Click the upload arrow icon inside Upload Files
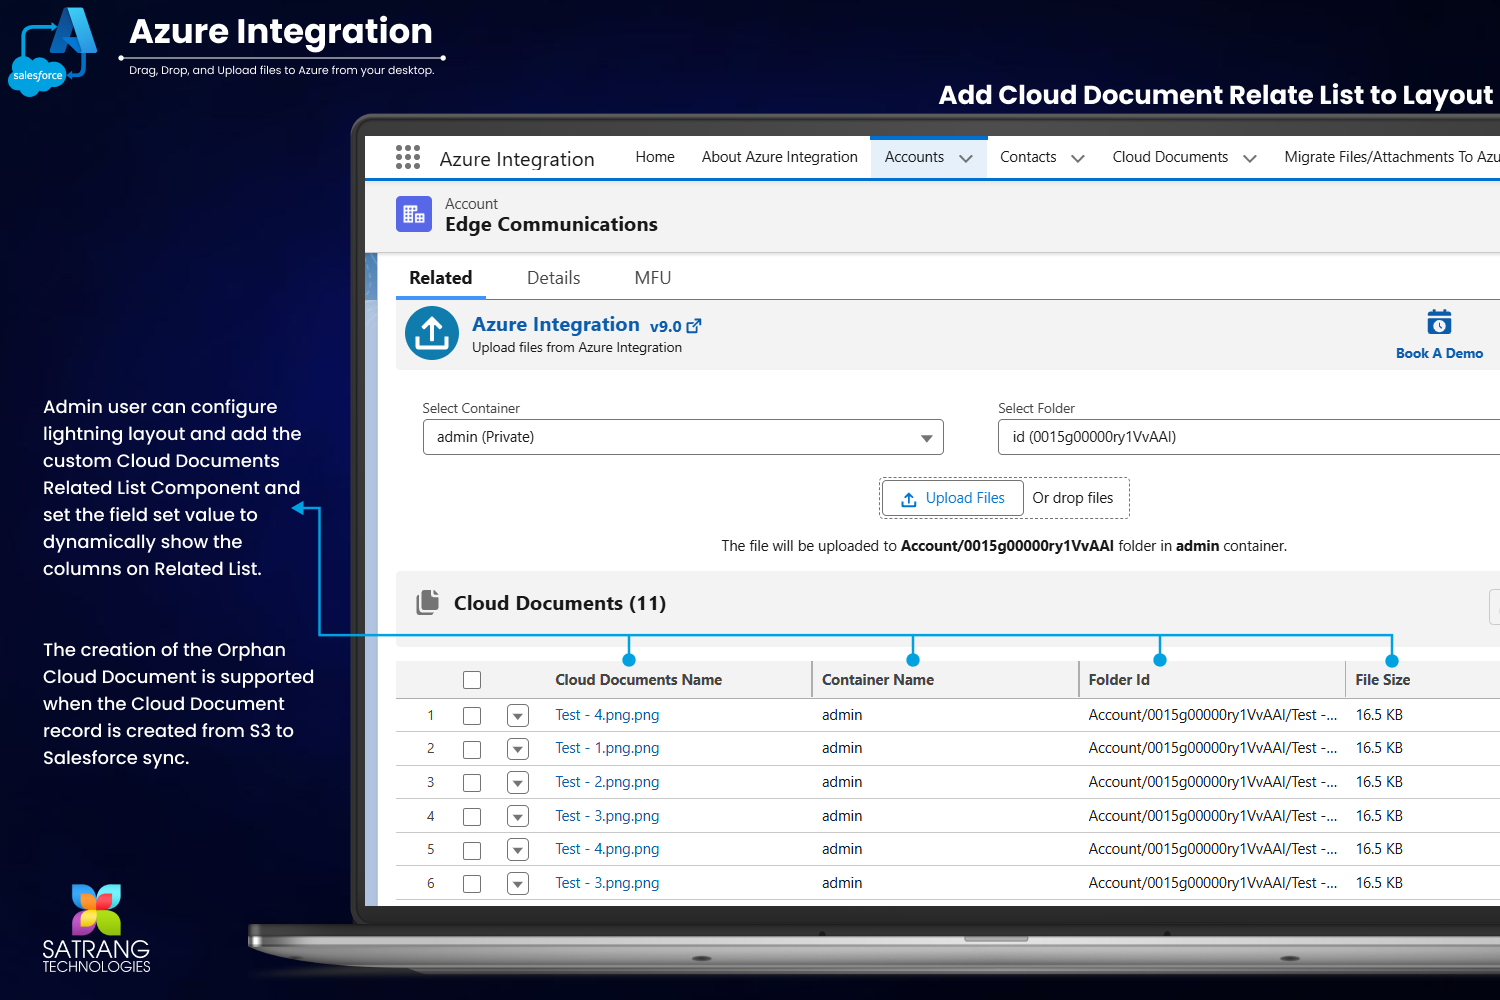 click(911, 498)
